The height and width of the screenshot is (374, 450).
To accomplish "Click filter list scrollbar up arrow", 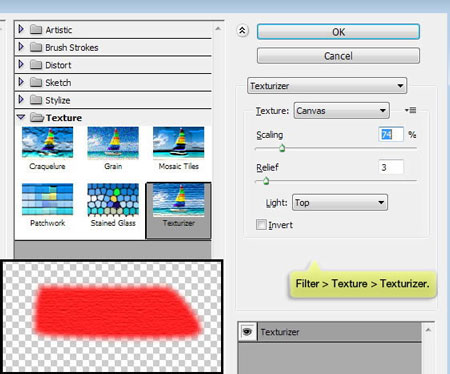I will pos(218,29).
